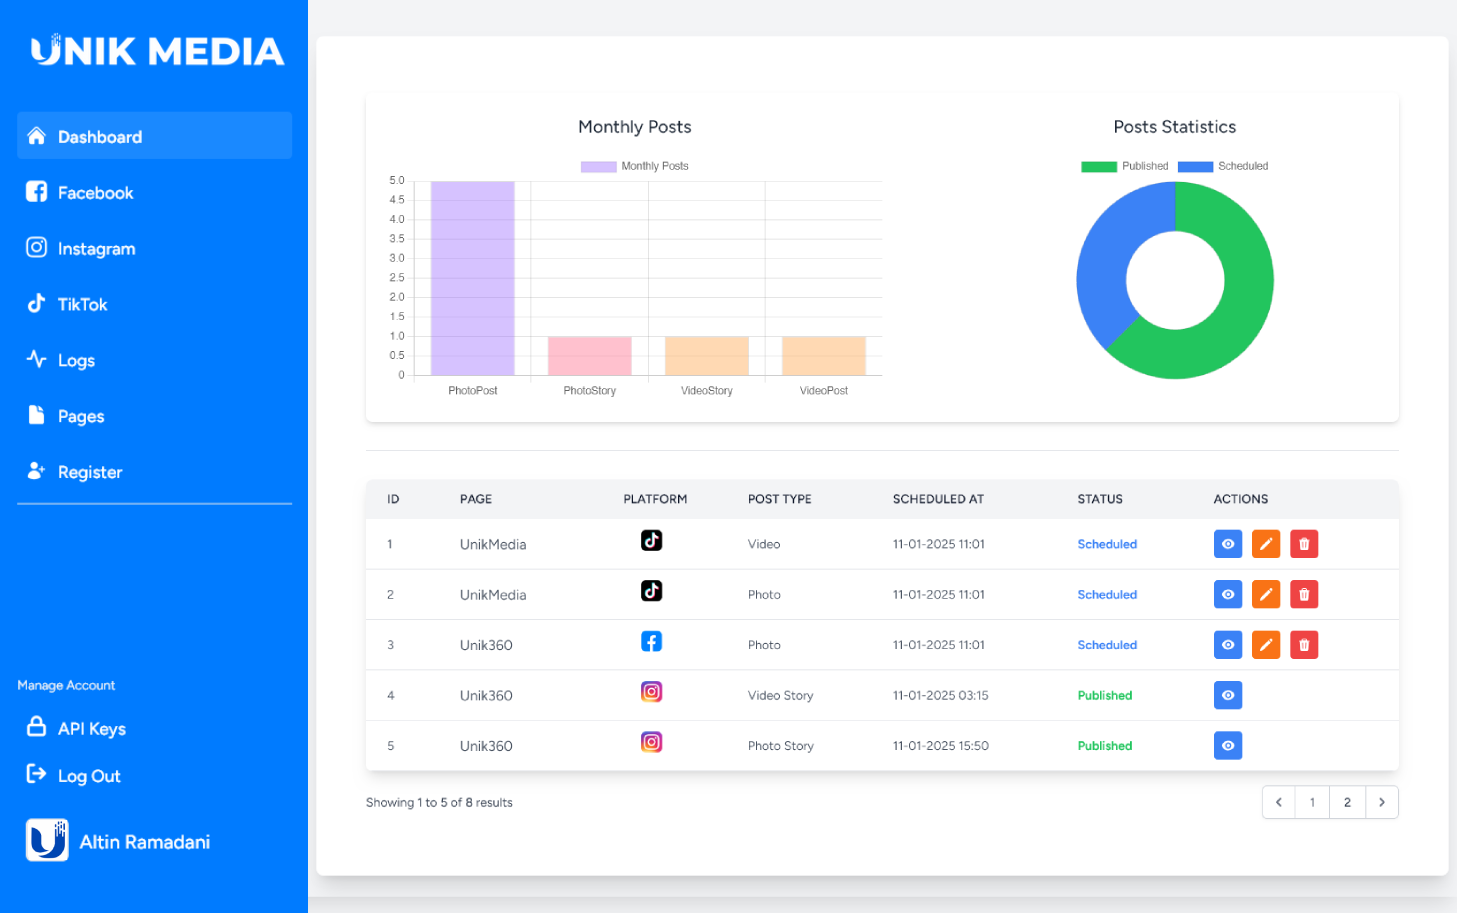Click the PhotoPost bar in the chart

(x=472, y=278)
